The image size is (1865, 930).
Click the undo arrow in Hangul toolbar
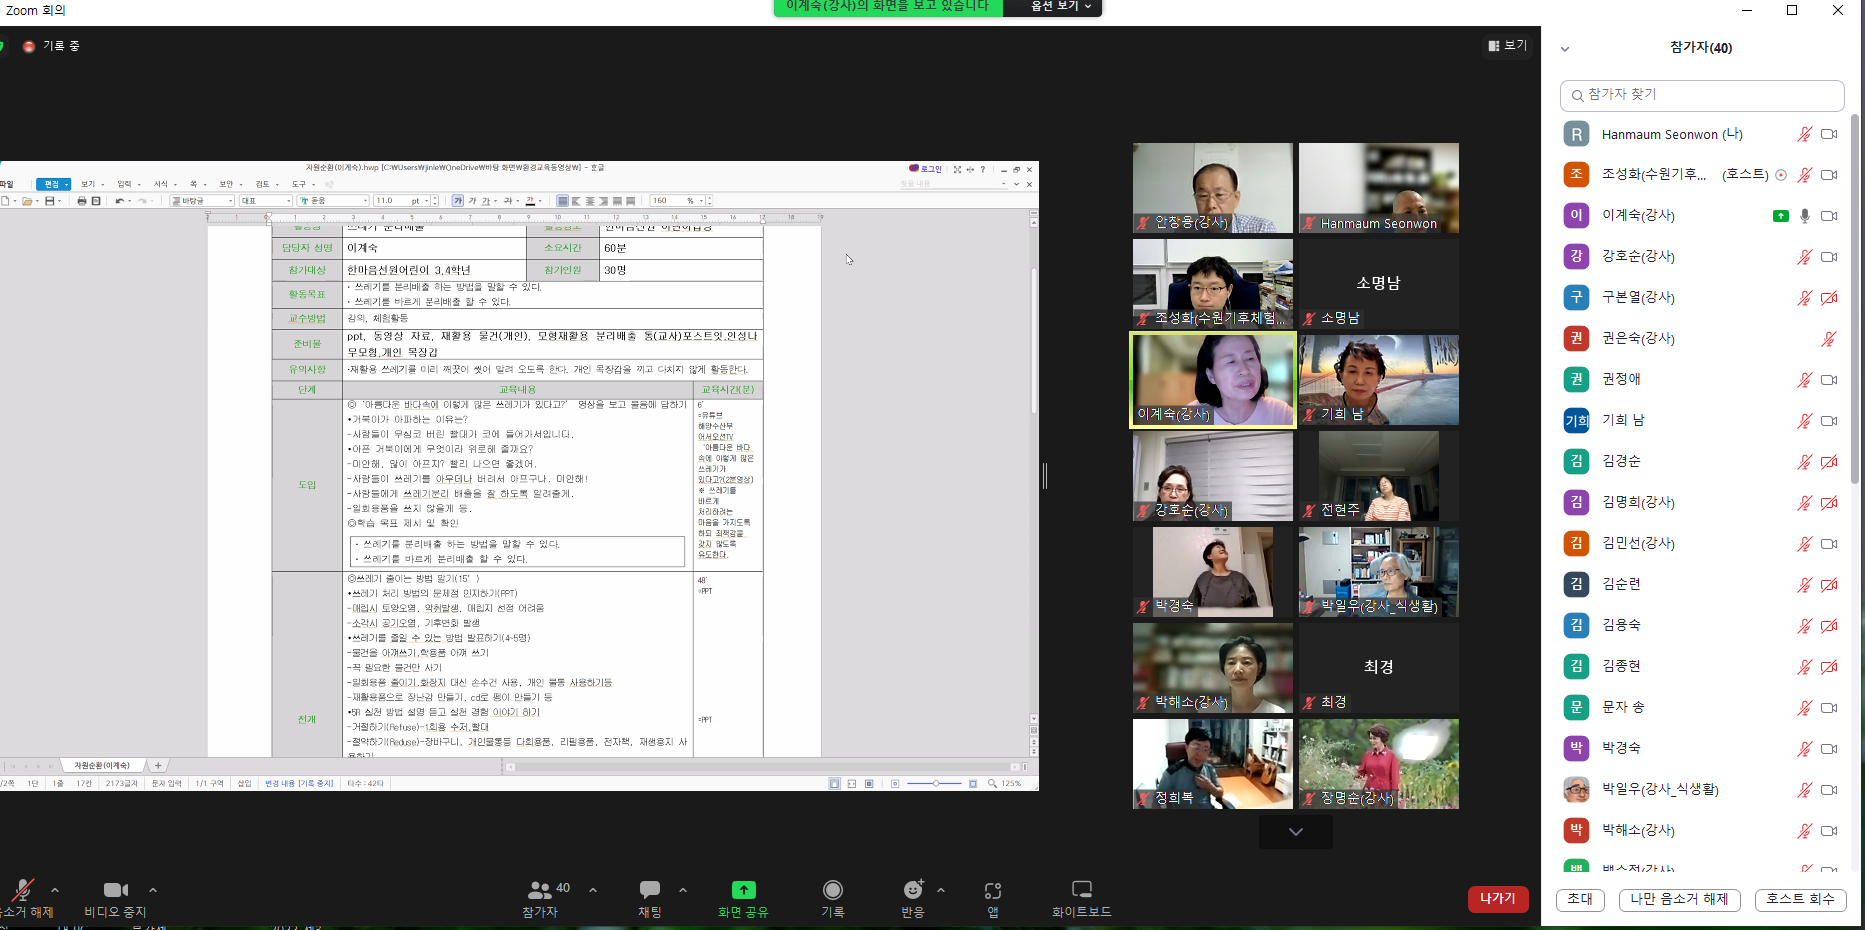(120, 201)
